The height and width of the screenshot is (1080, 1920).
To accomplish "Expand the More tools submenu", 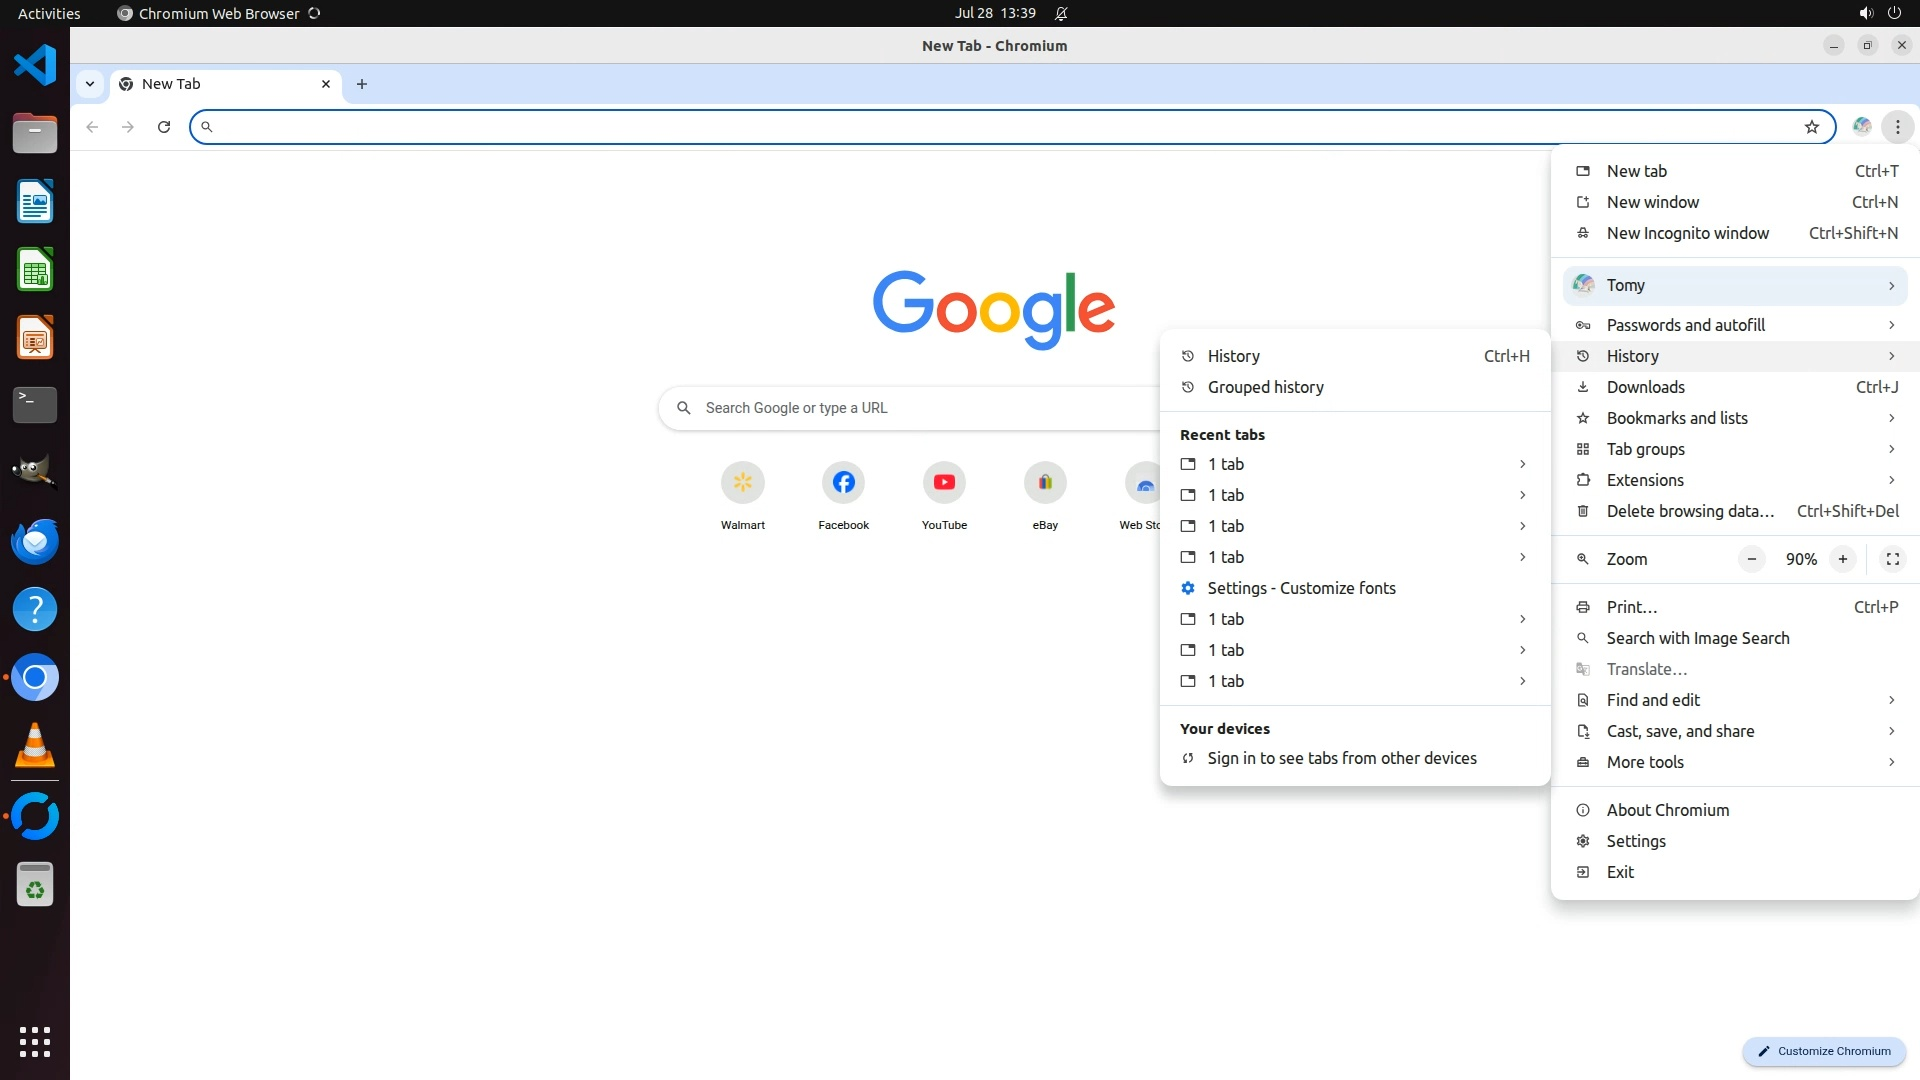I will pyautogui.click(x=1735, y=762).
